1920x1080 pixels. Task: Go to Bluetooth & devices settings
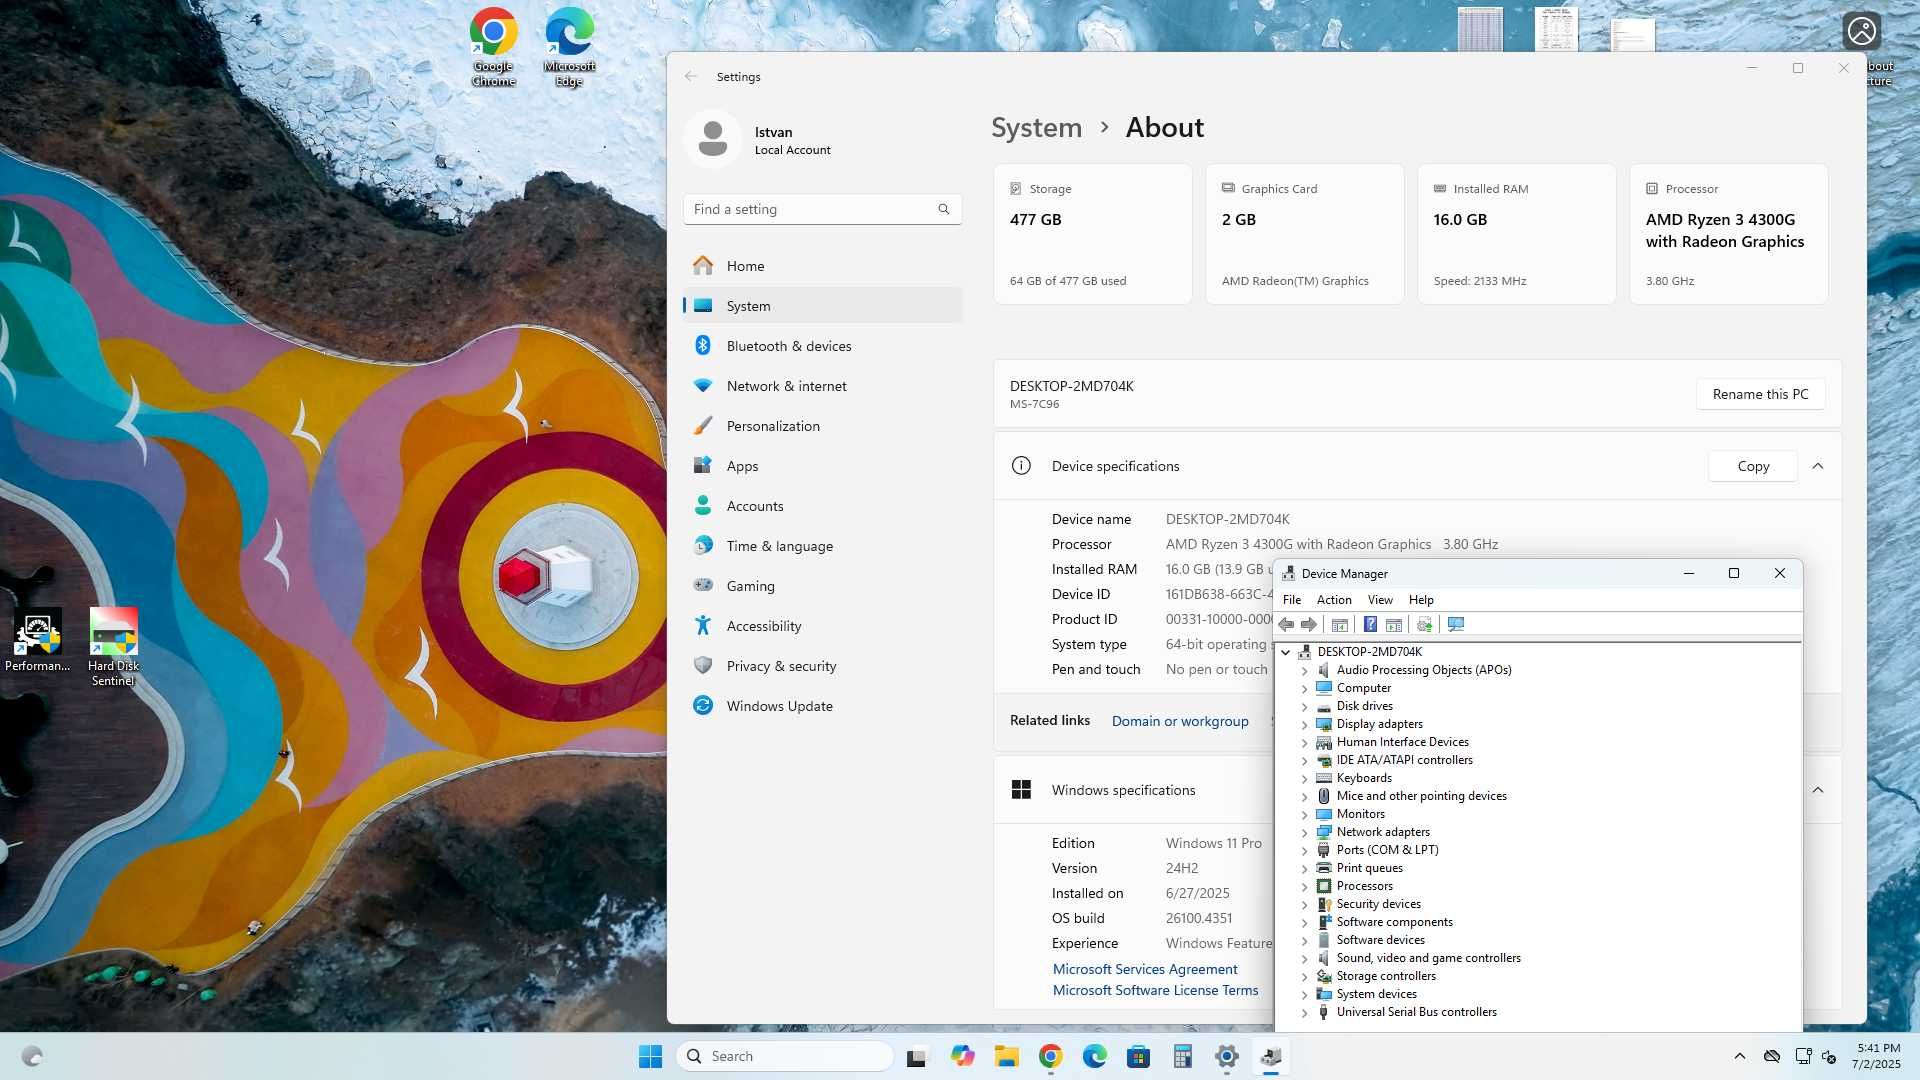click(822, 346)
